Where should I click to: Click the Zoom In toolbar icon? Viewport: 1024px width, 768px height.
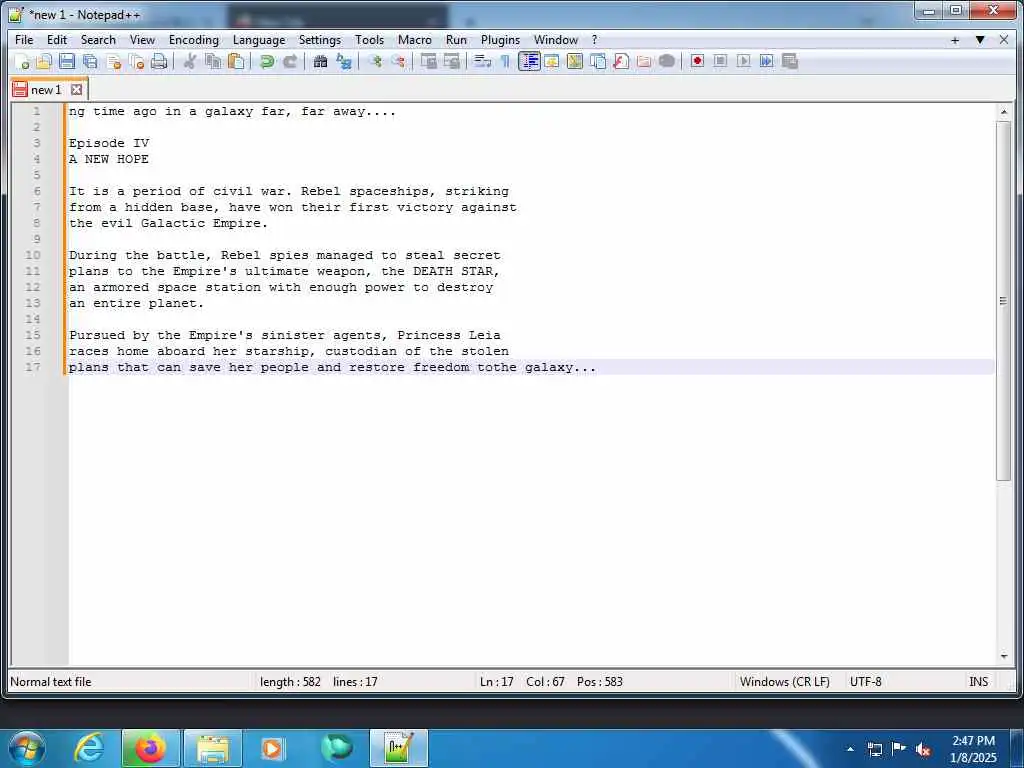pyautogui.click(x=375, y=61)
